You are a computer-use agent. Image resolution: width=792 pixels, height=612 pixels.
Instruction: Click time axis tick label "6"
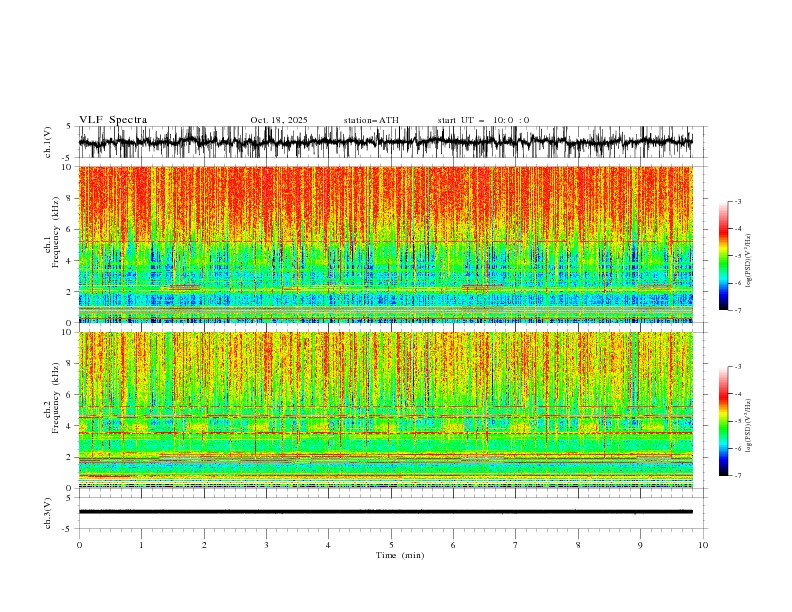454,545
